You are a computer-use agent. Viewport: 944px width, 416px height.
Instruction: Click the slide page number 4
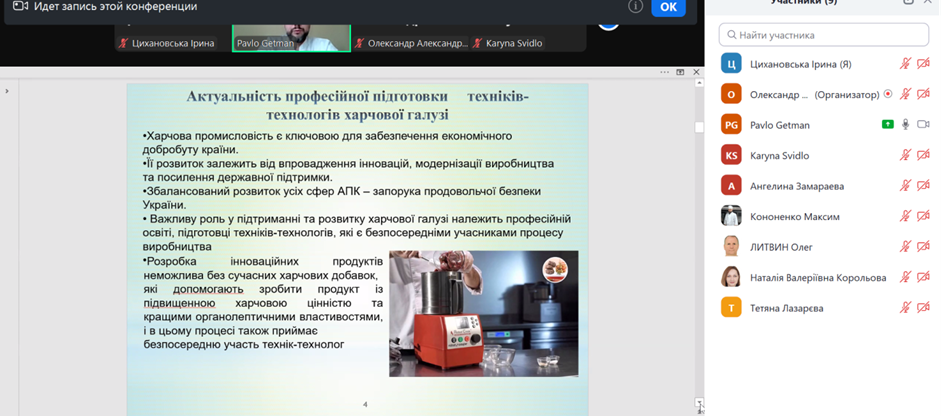point(365,405)
